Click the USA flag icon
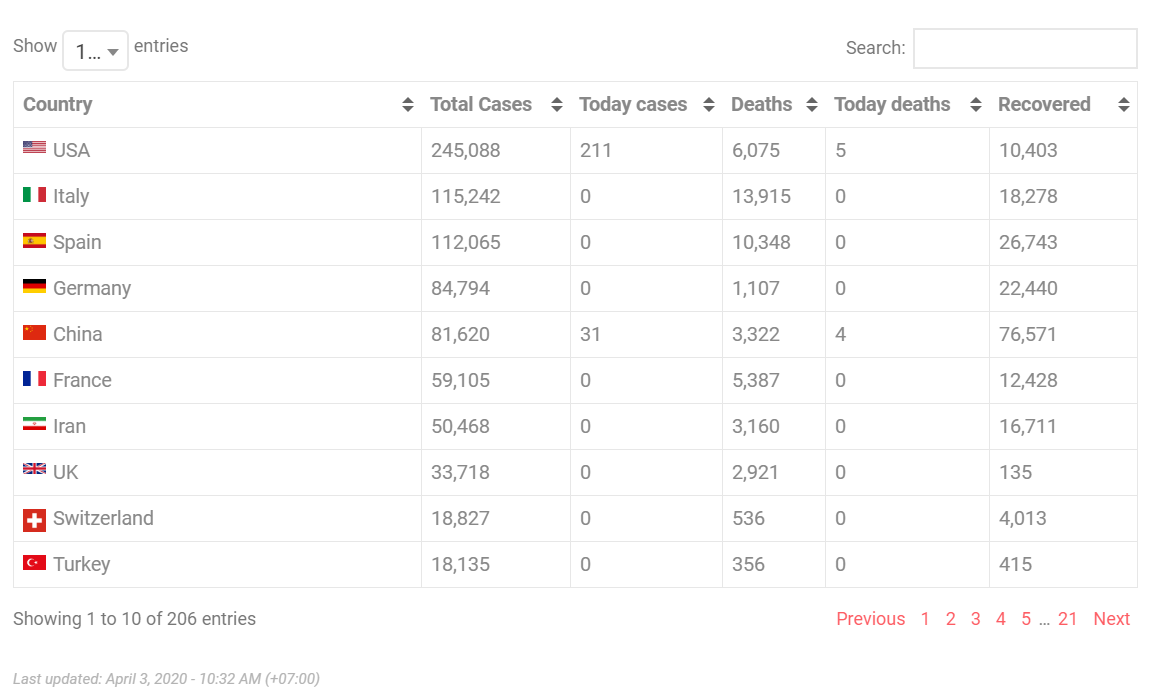 tap(34, 148)
